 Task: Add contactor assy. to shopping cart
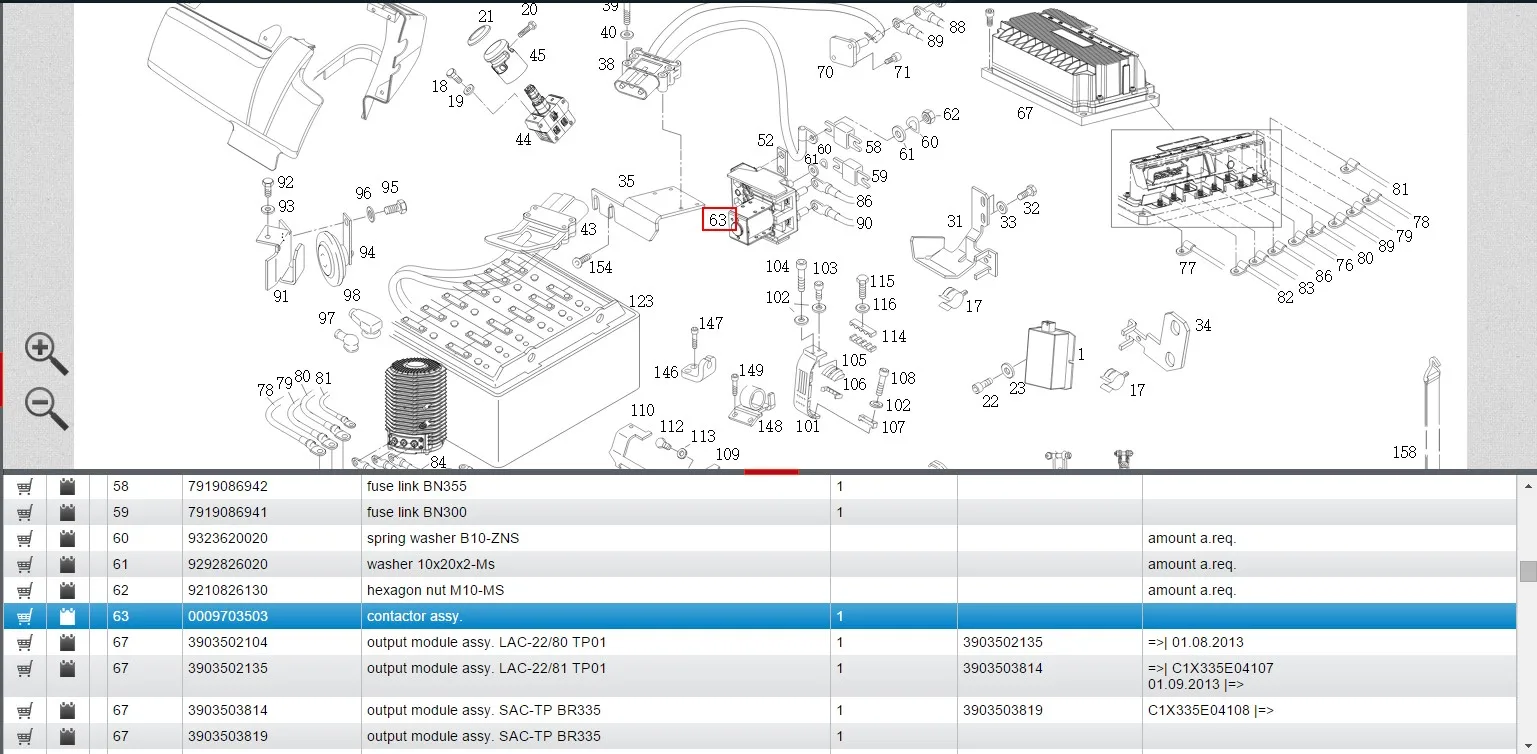(x=24, y=617)
